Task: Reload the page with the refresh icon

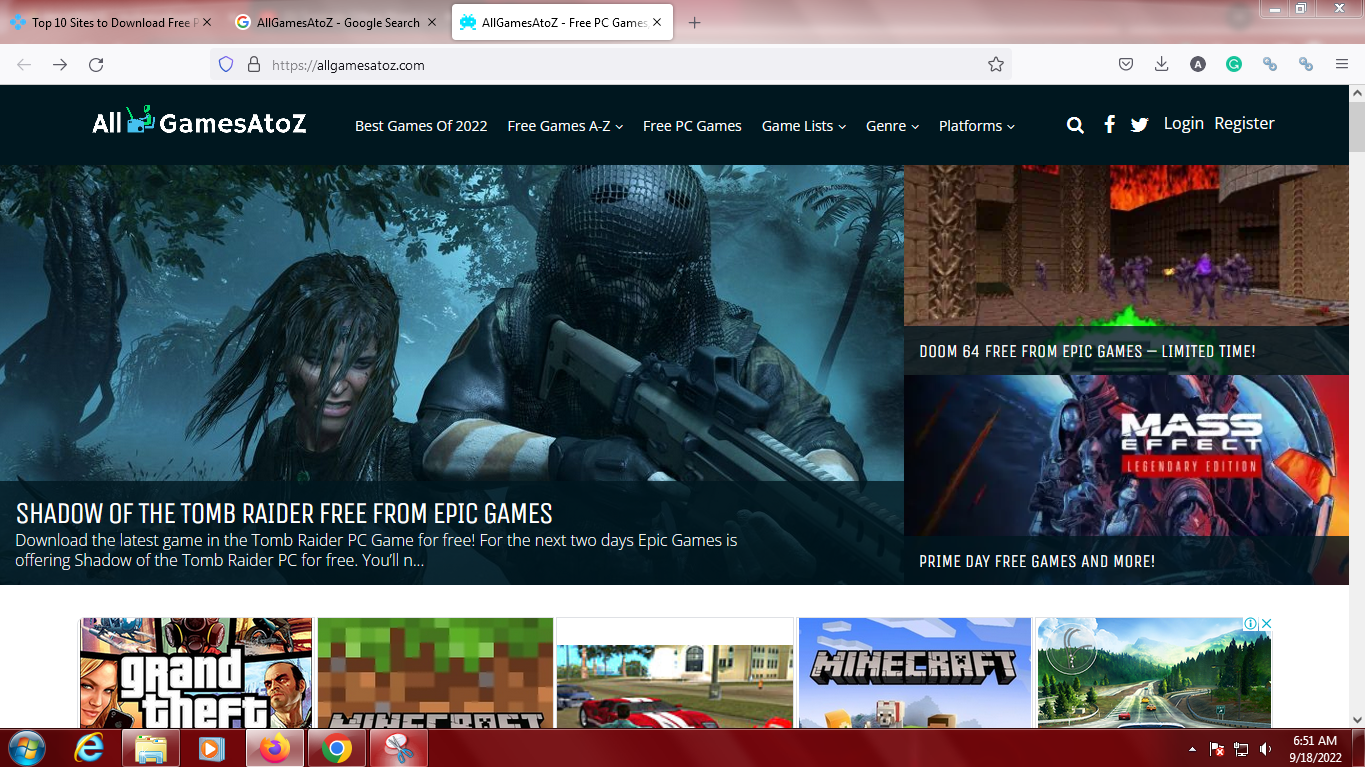Action: pos(96,64)
